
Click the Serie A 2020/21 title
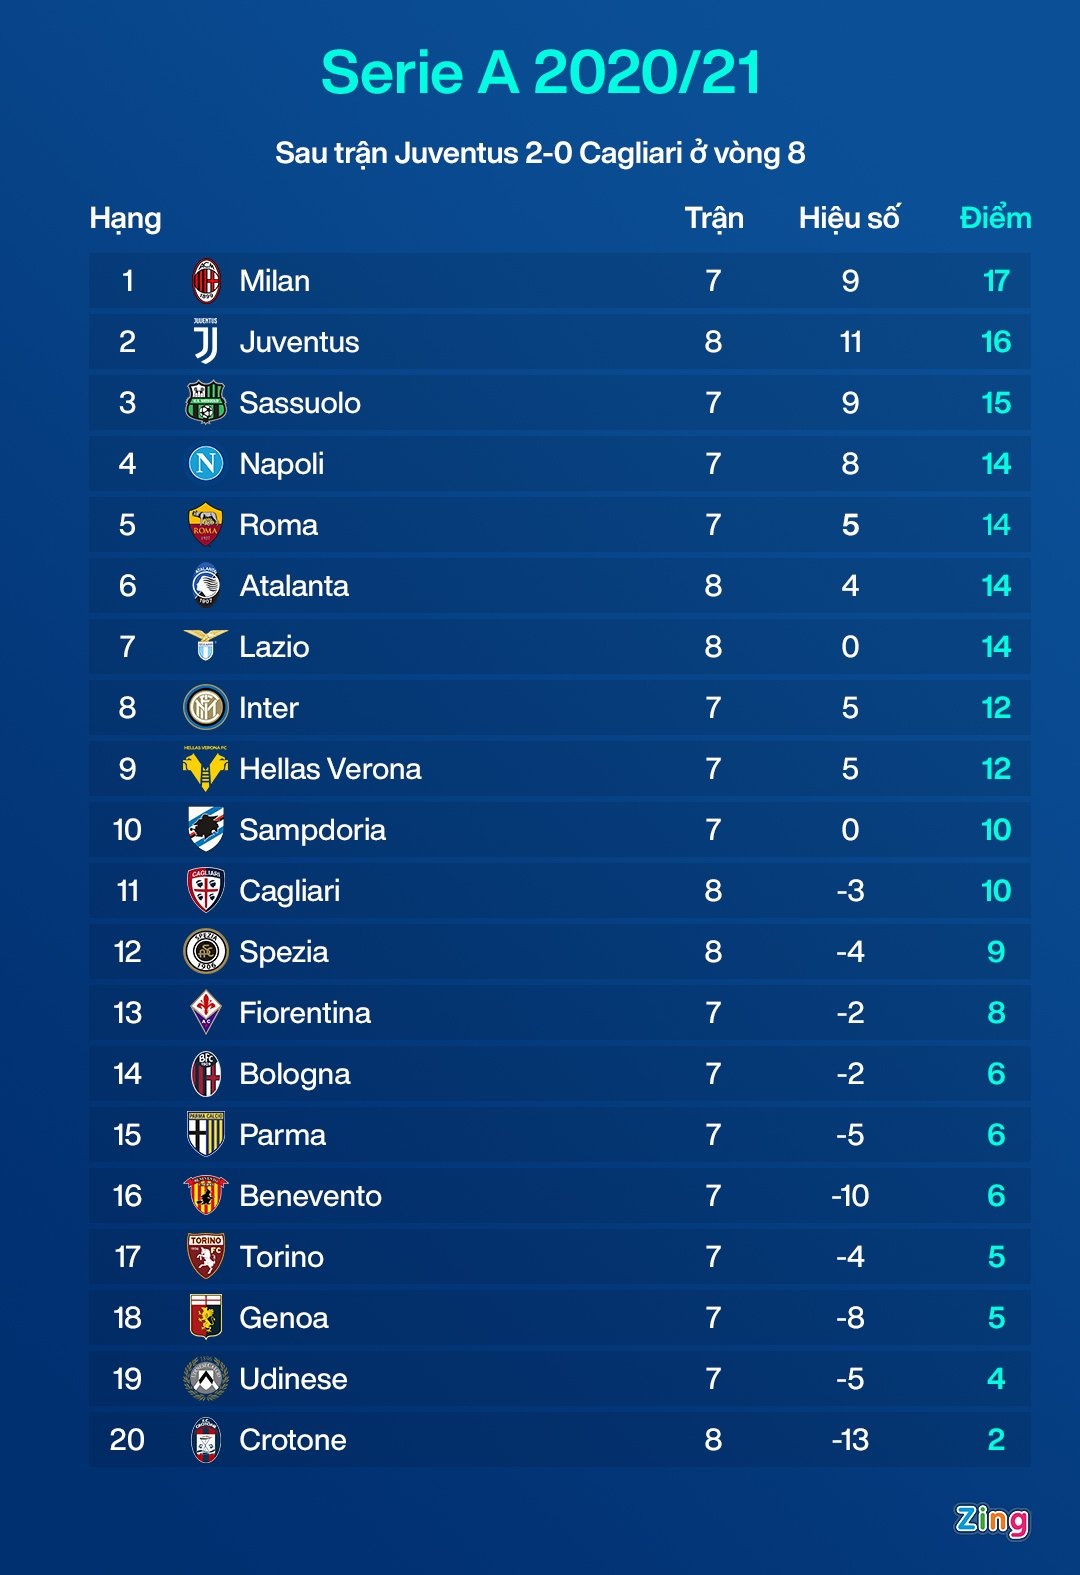click(x=540, y=73)
